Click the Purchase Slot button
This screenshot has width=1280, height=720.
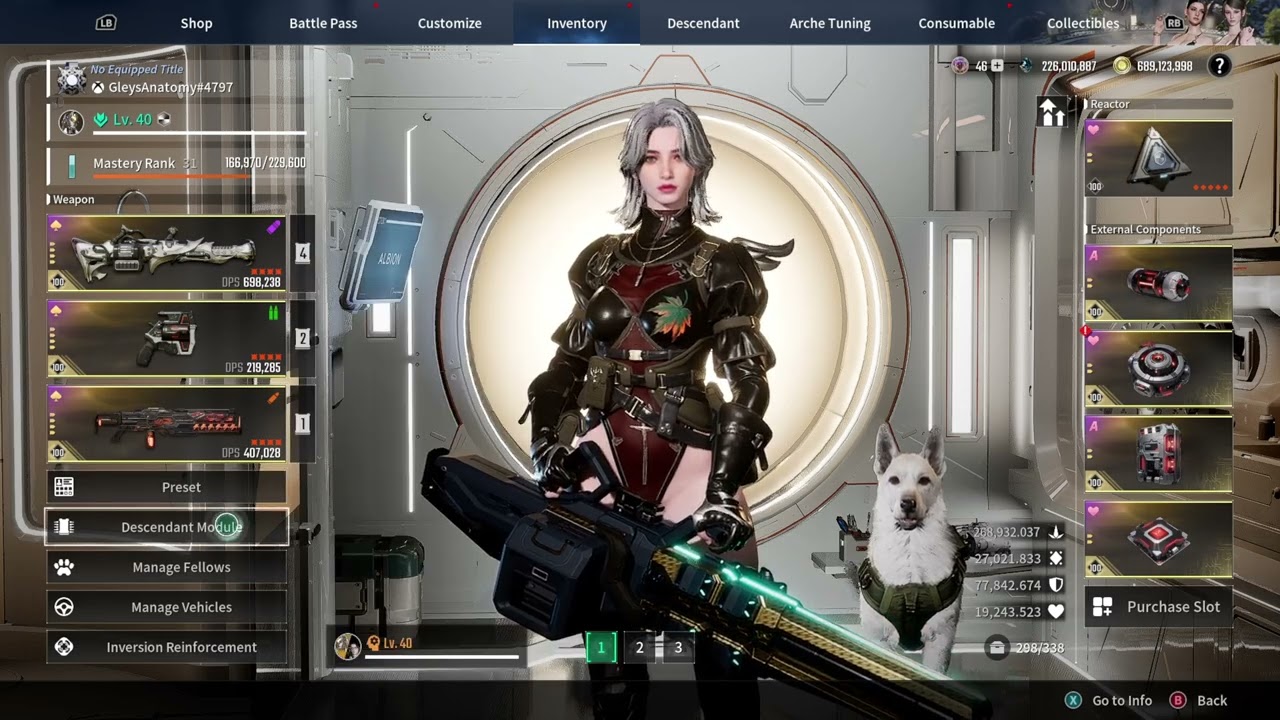tap(1158, 607)
